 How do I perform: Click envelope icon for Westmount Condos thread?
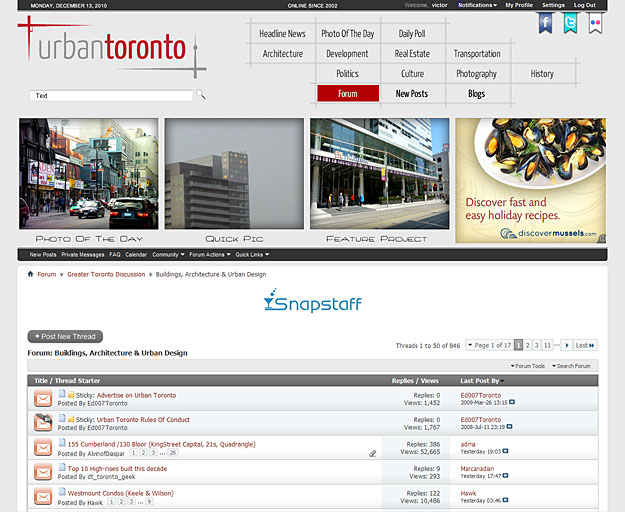(43, 497)
